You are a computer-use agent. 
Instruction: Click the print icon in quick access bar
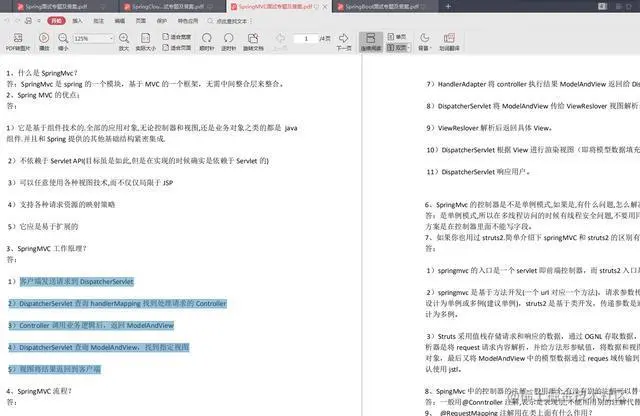28,20
